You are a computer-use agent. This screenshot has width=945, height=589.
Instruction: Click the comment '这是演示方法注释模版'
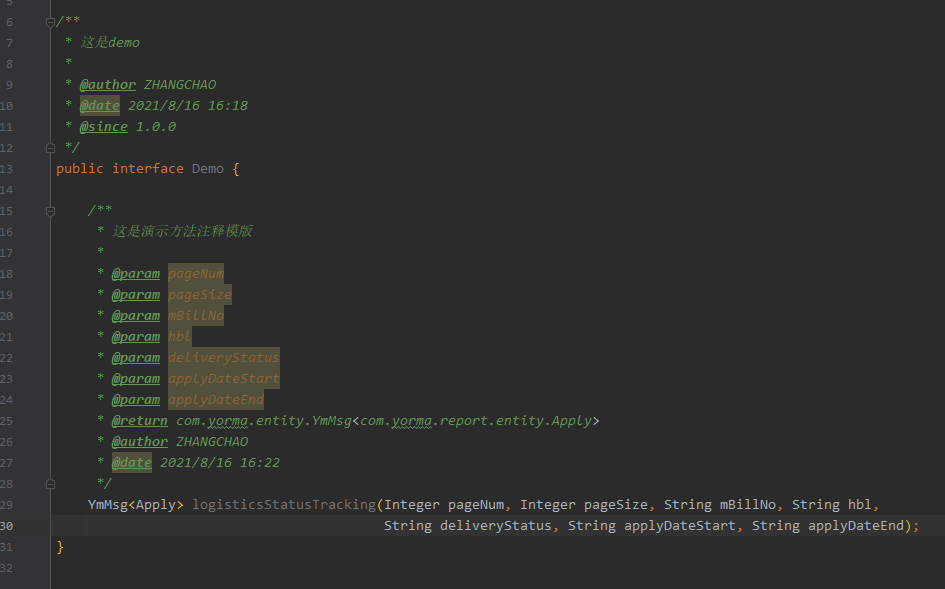[183, 231]
